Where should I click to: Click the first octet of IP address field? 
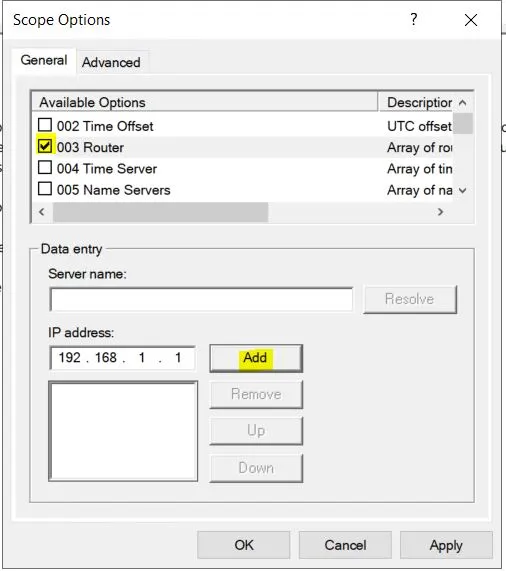coord(70,358)
